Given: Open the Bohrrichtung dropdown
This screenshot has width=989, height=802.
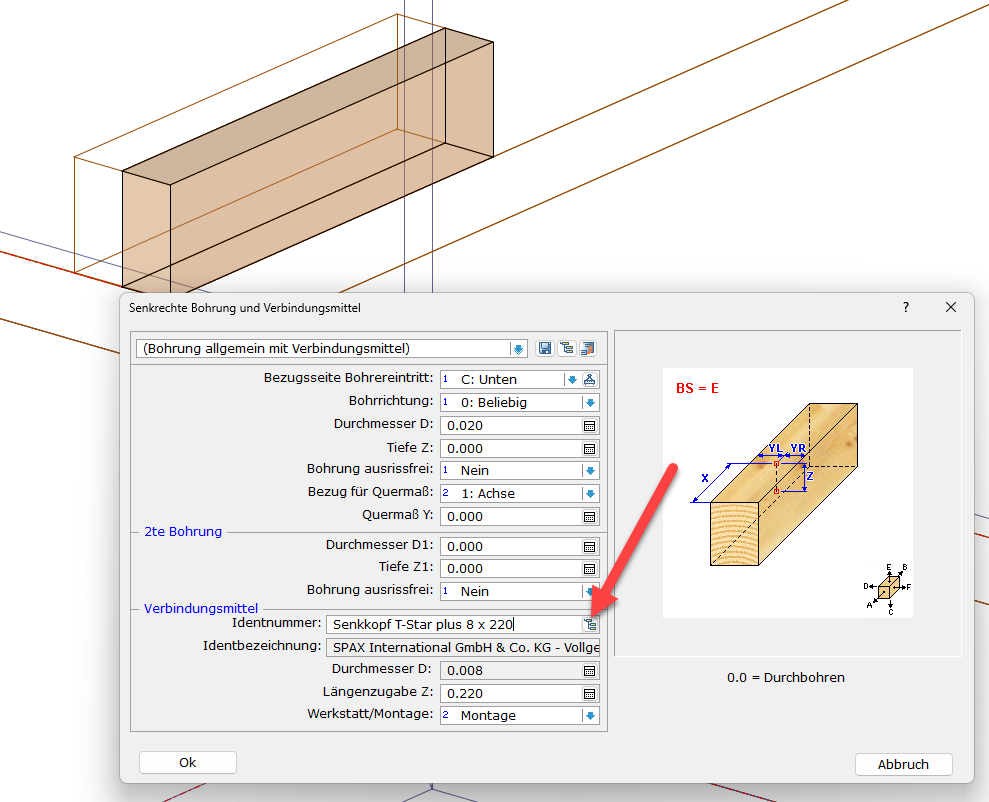Looking at the screenshot, I should 590,403.
